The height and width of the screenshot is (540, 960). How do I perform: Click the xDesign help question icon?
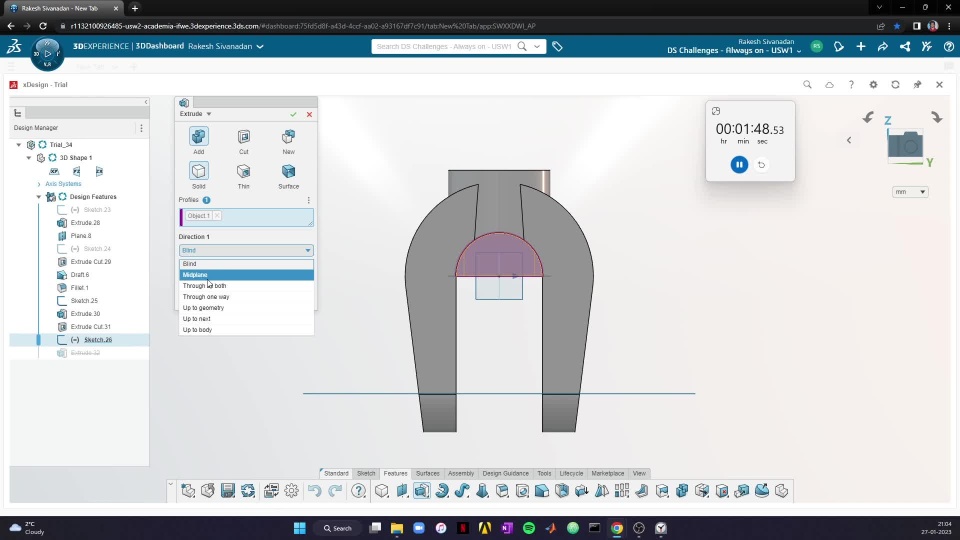click(851, 84)
